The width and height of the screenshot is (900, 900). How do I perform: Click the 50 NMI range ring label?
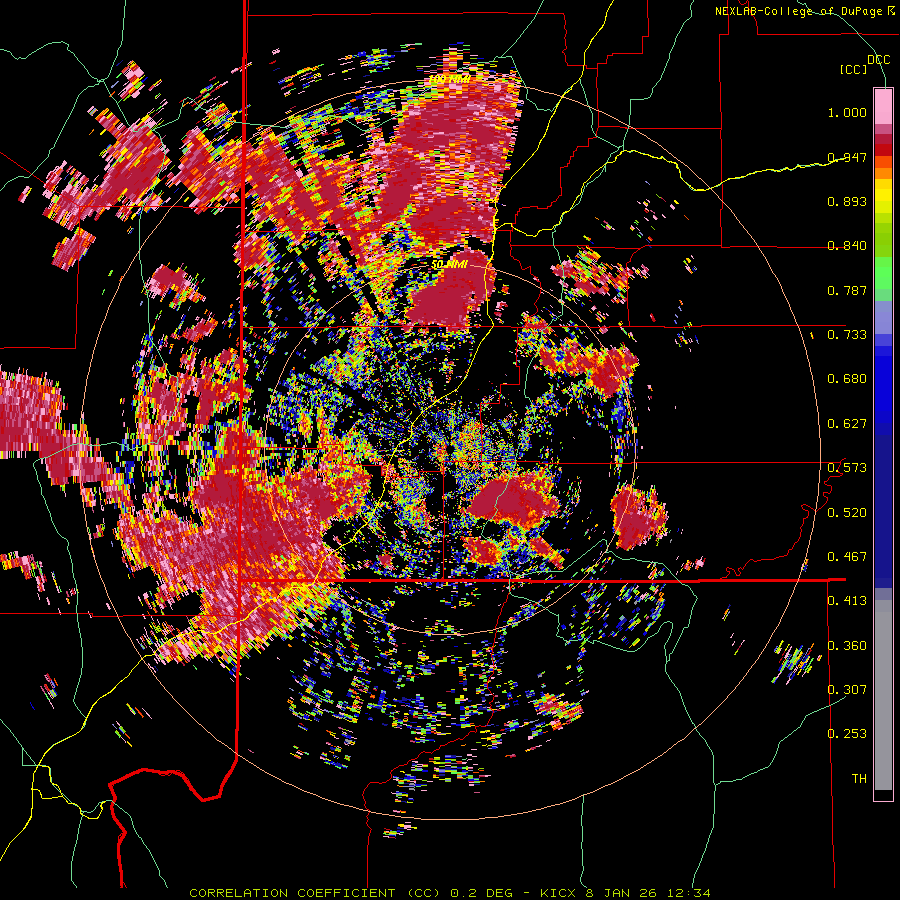(x=450, y=265)
